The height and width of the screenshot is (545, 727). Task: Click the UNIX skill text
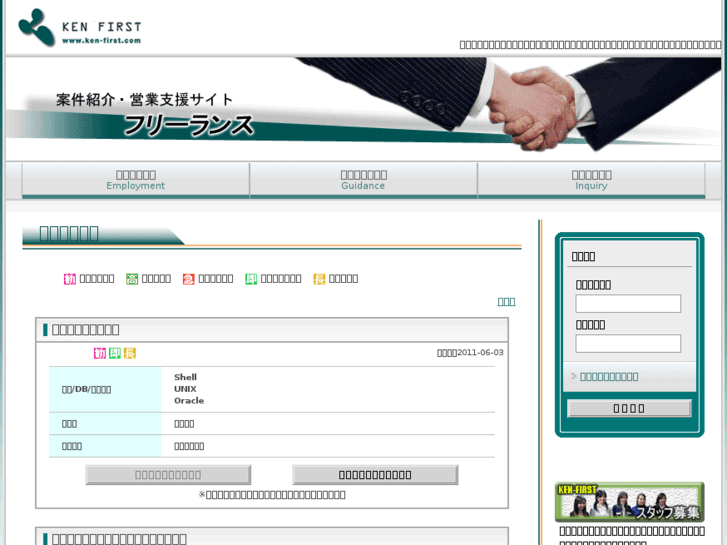pos(185,389)
